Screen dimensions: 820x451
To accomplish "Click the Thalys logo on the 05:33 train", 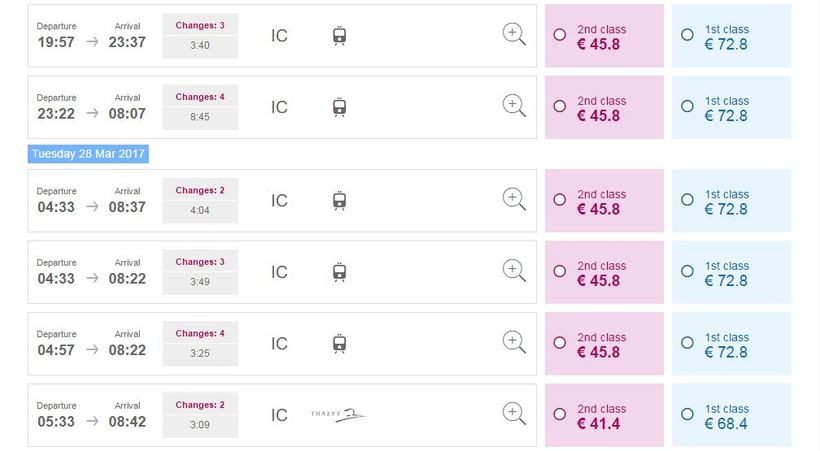I will click(338, 414).
